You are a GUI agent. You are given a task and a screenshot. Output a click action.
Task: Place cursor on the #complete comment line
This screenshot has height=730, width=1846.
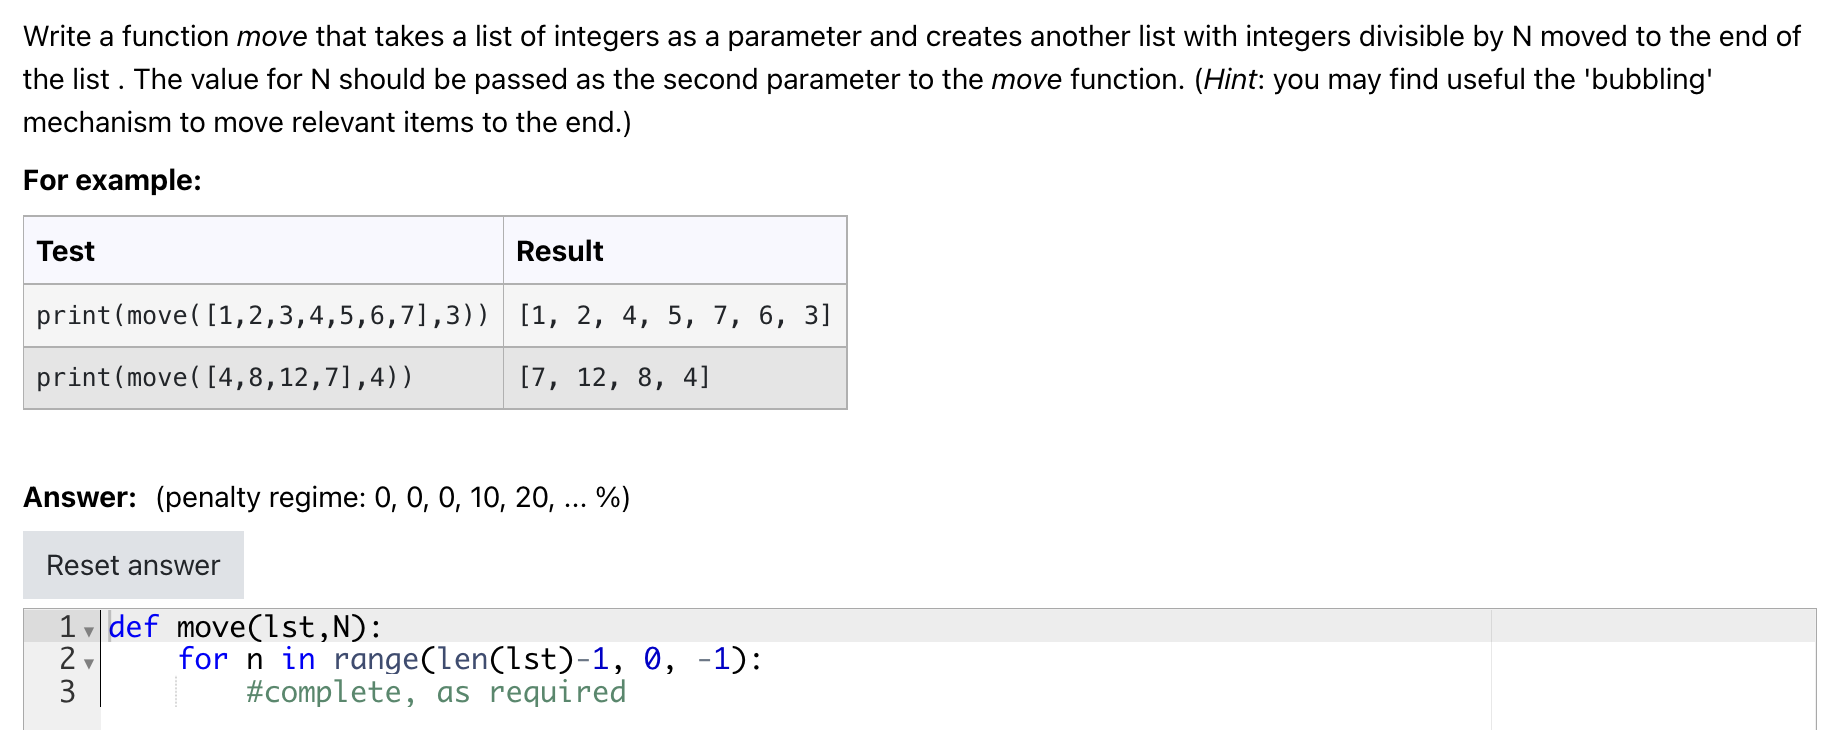(x=435, y=692)
